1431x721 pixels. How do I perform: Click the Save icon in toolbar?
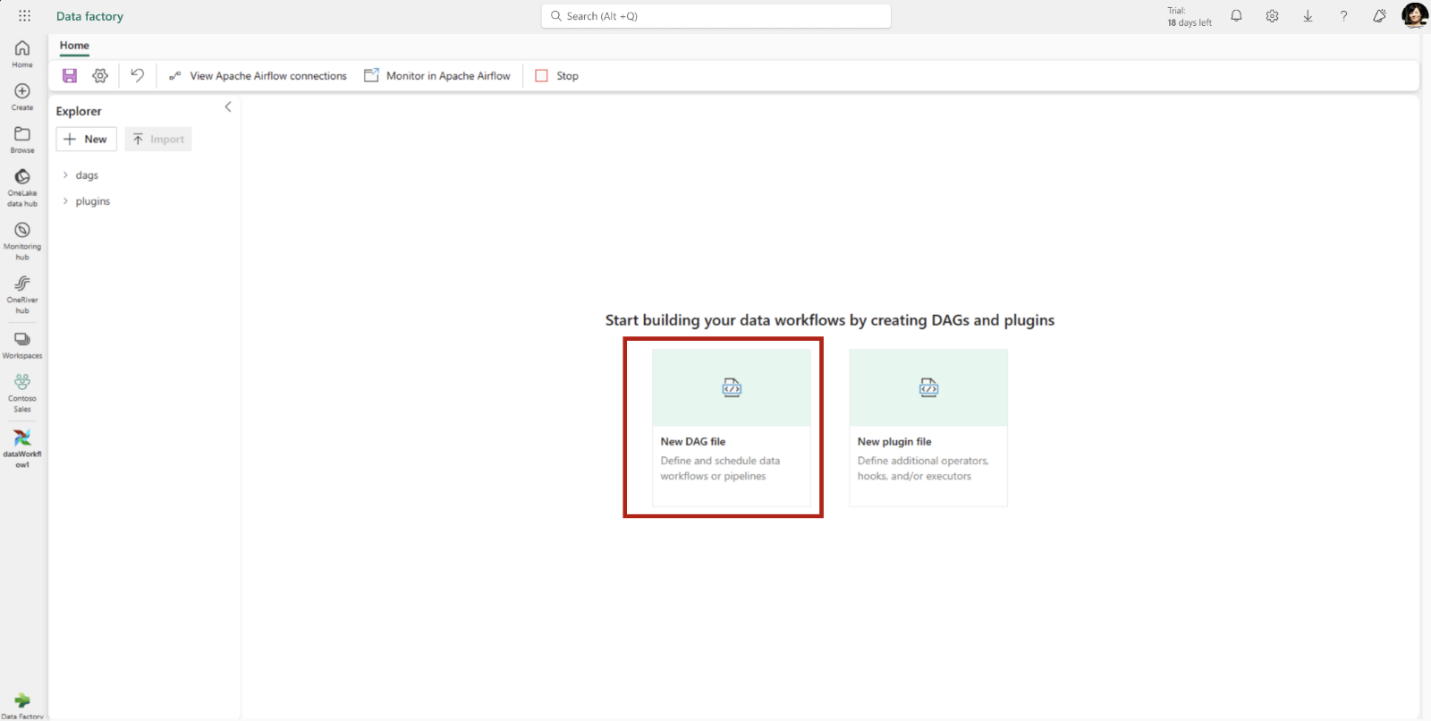[x=70, y=76]
